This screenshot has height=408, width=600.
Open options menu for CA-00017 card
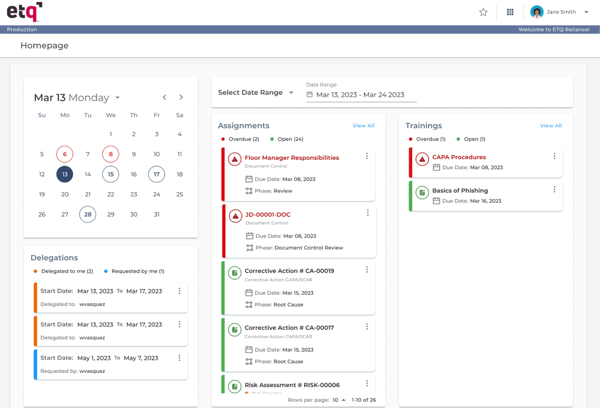367,326
